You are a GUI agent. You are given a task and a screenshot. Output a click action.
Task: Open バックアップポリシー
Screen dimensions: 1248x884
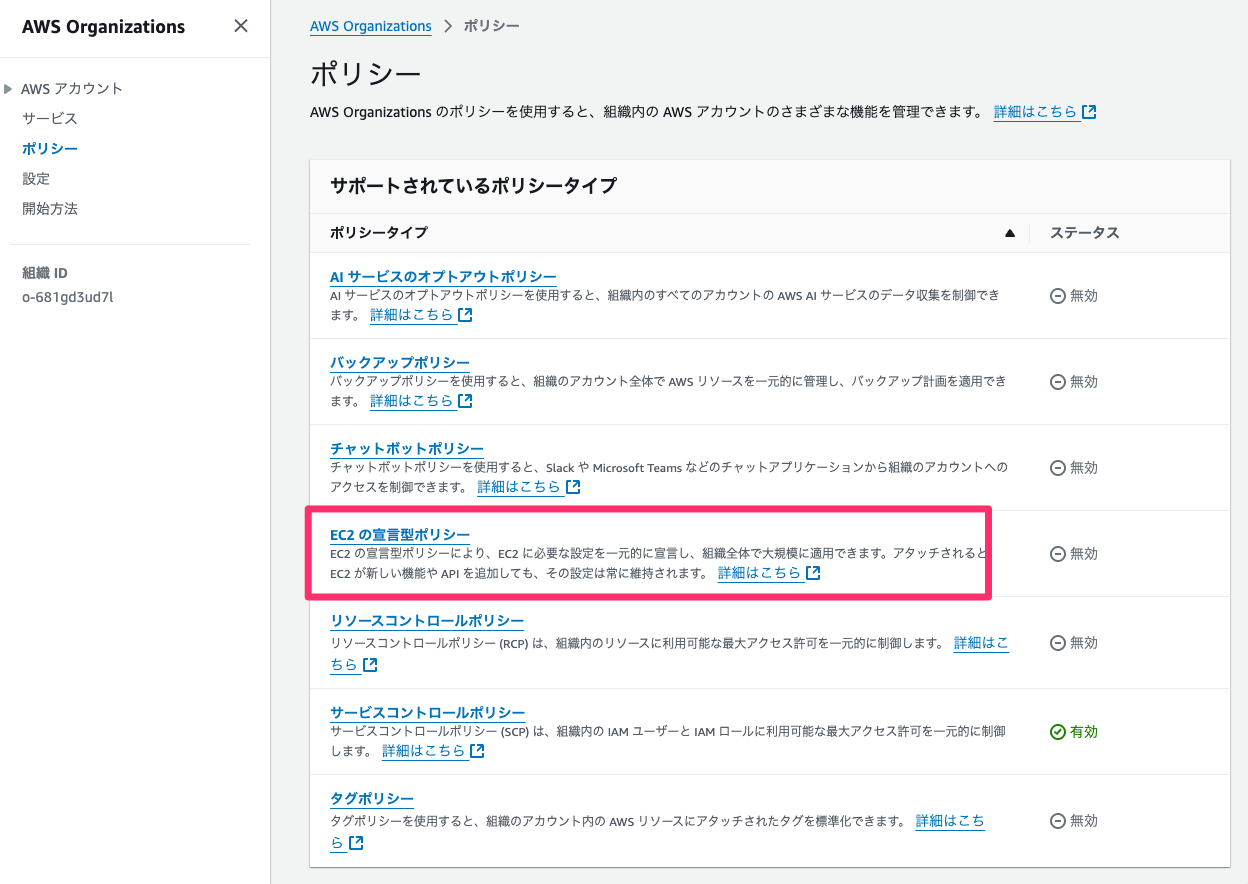pyautogui.click(x=400, y=362)
